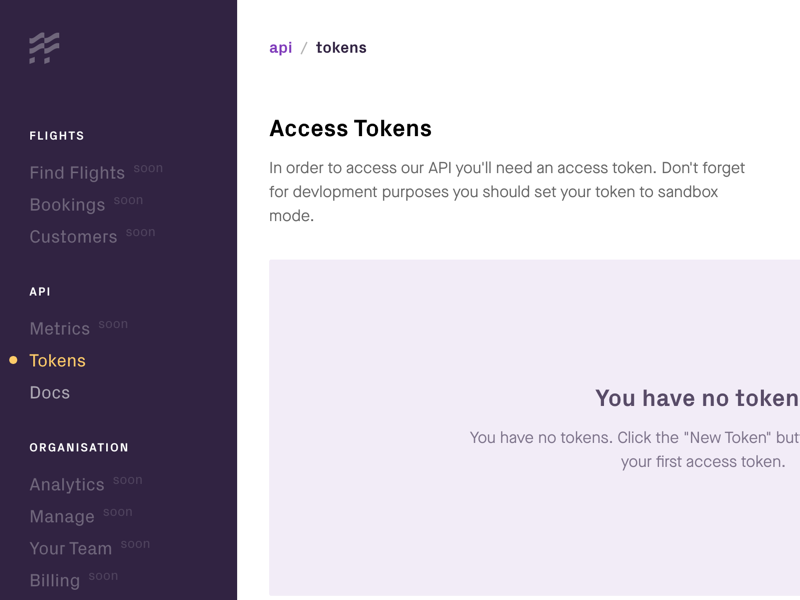This screenshot has height=600, width=800.
Task: Click the tokens breadcrumb label
Action: [341, 48]
